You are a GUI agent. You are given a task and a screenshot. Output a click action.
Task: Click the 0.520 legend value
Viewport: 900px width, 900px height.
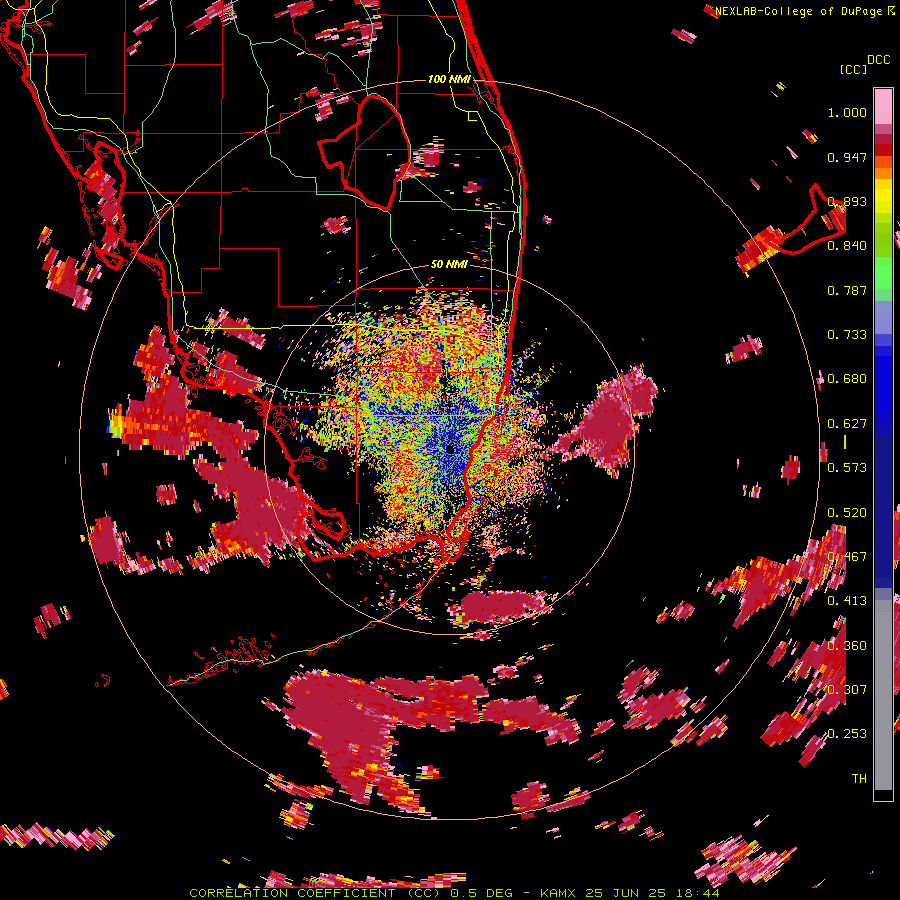pos(847,513)
